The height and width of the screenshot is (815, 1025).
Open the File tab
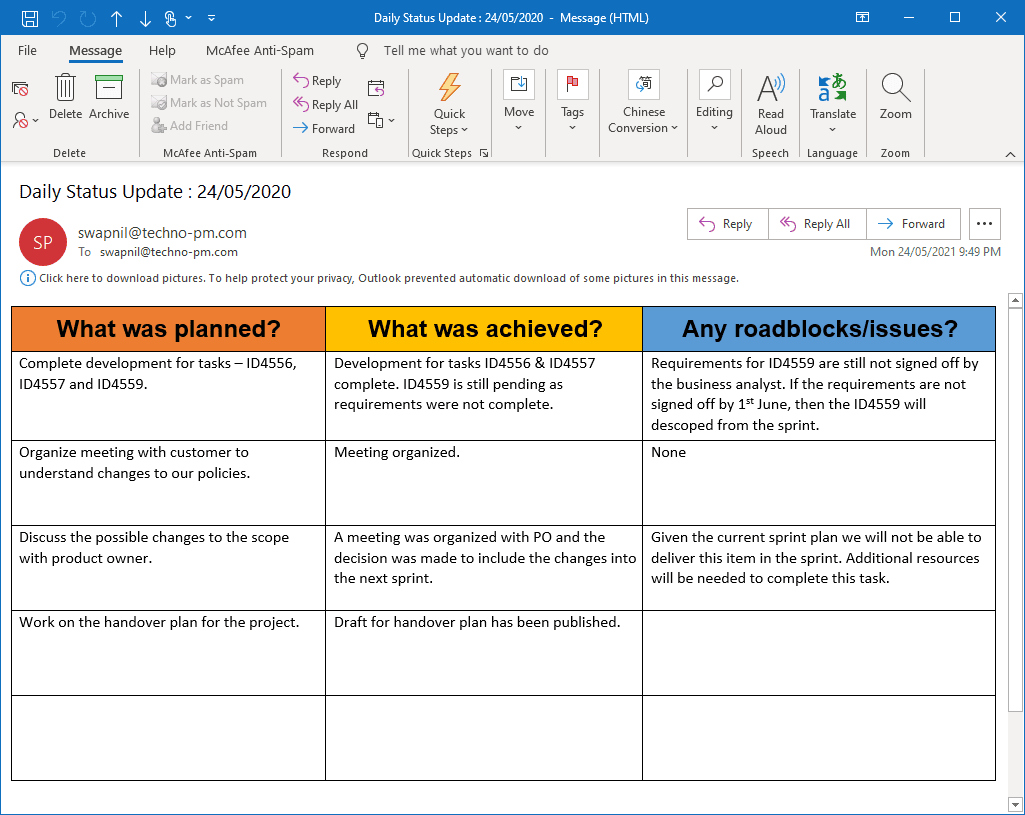click(27, 50)
